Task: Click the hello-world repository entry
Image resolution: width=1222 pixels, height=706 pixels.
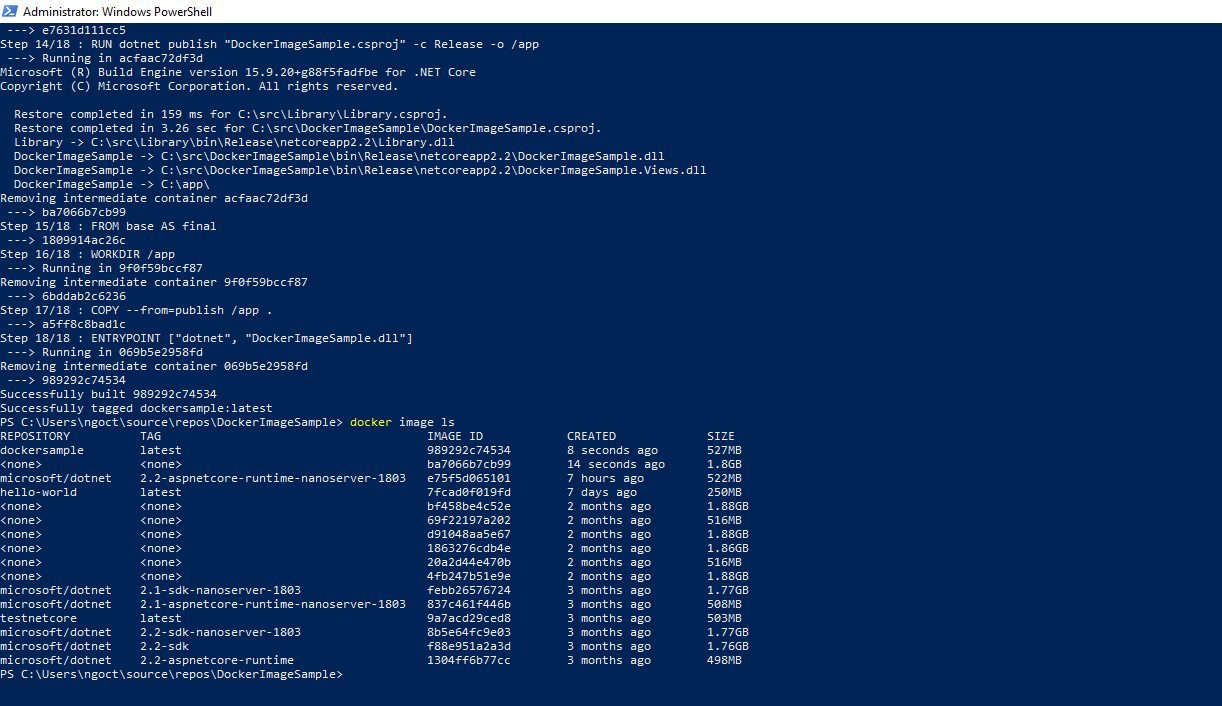Action: tap(38, 492)
